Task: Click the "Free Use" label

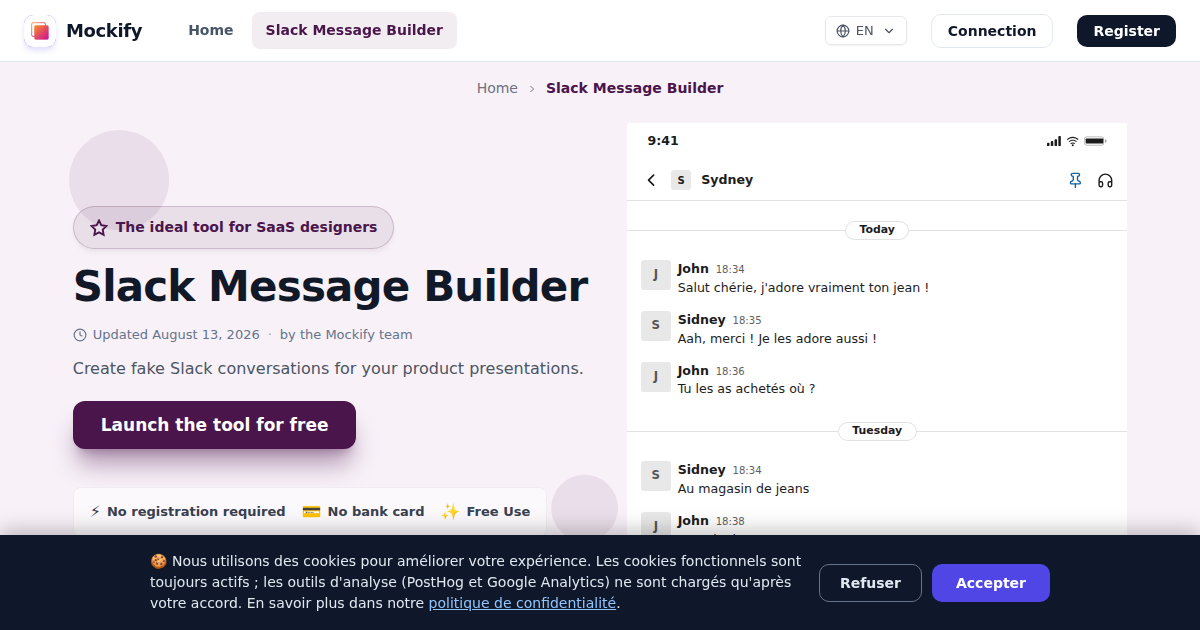Action: tap(498, 511)
